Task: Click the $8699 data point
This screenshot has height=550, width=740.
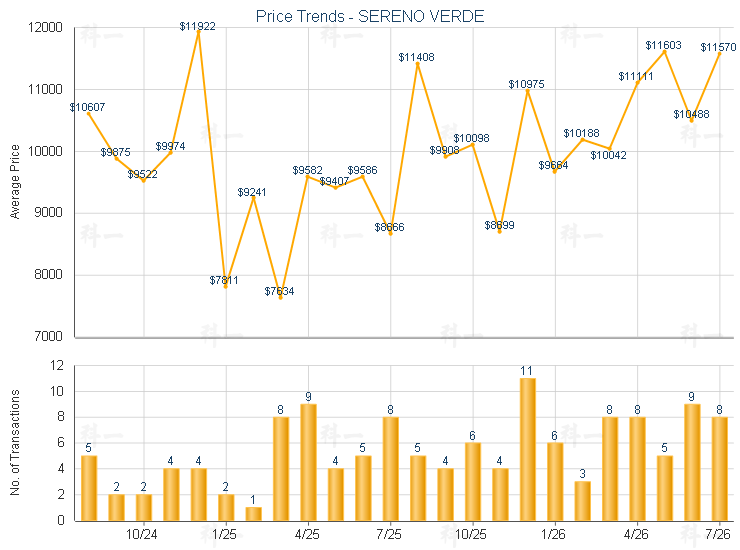Action: (x=500, y=231)
